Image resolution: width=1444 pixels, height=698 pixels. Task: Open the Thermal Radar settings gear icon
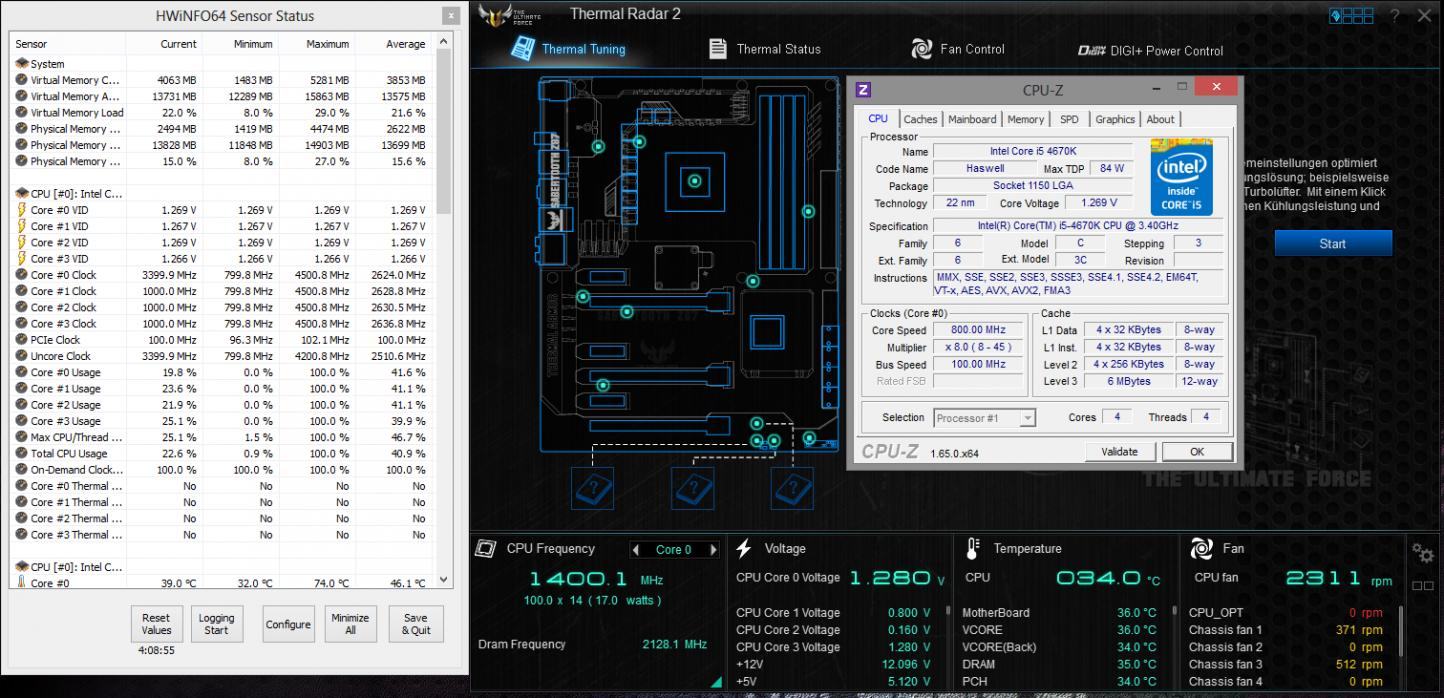1423,552
